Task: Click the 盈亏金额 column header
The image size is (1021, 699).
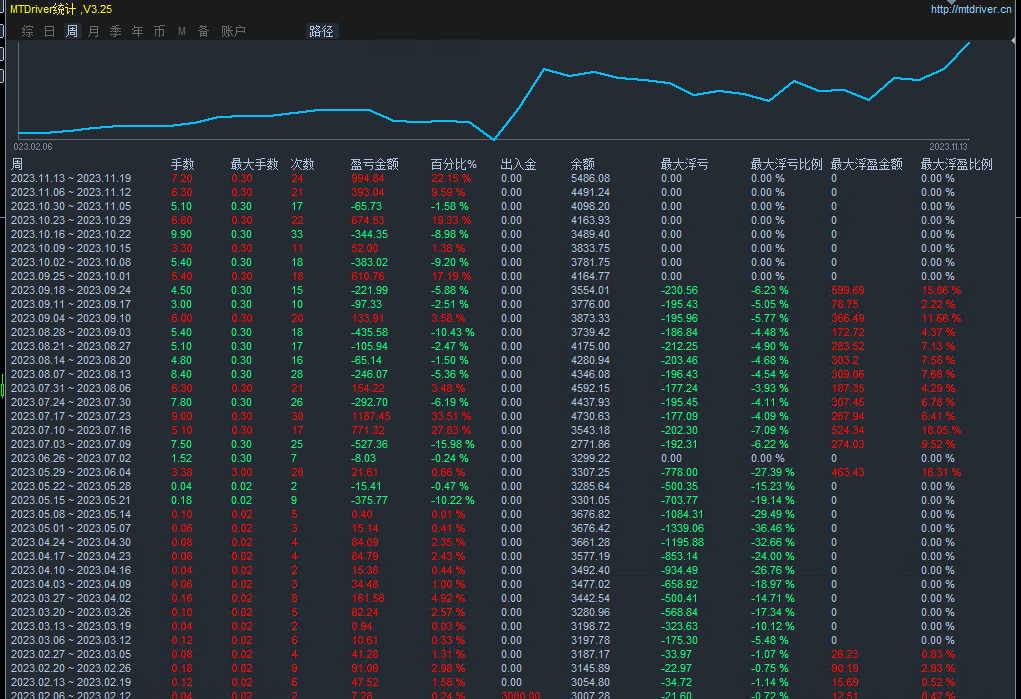Action: (374, 164)
